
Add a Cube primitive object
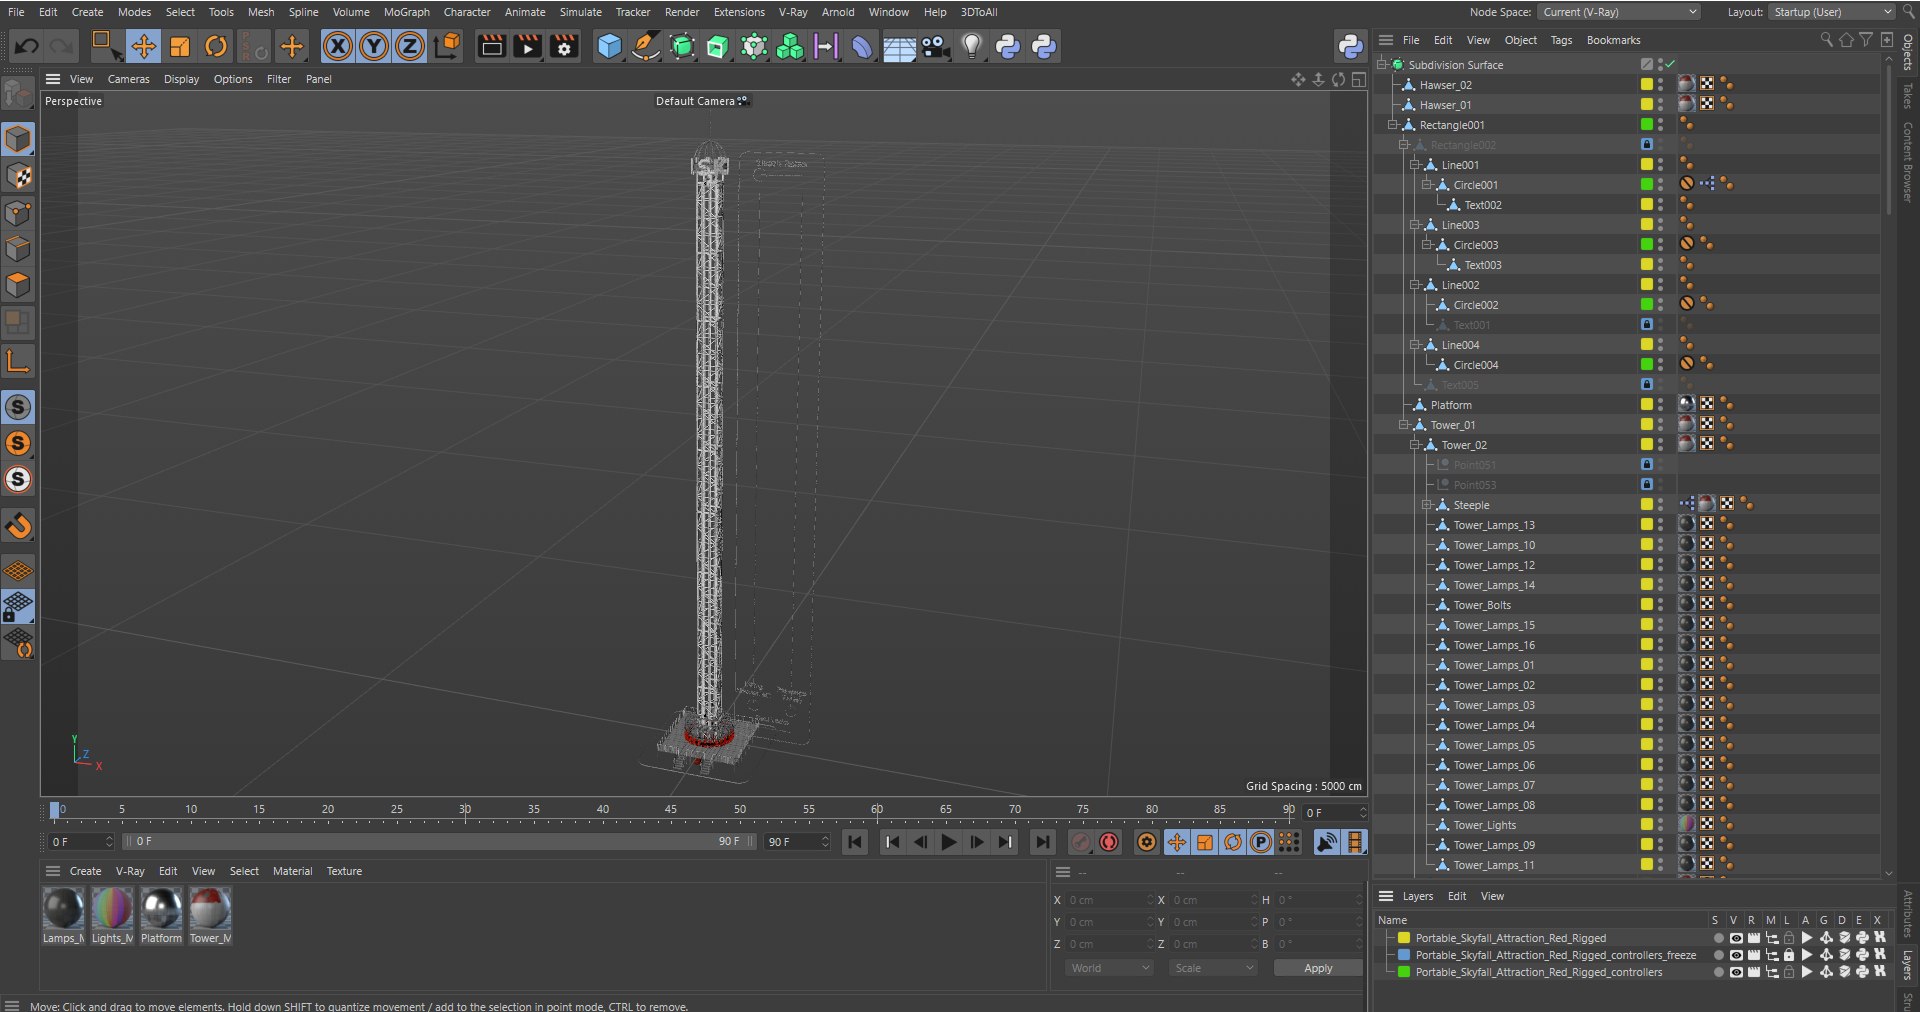point(609,46)
